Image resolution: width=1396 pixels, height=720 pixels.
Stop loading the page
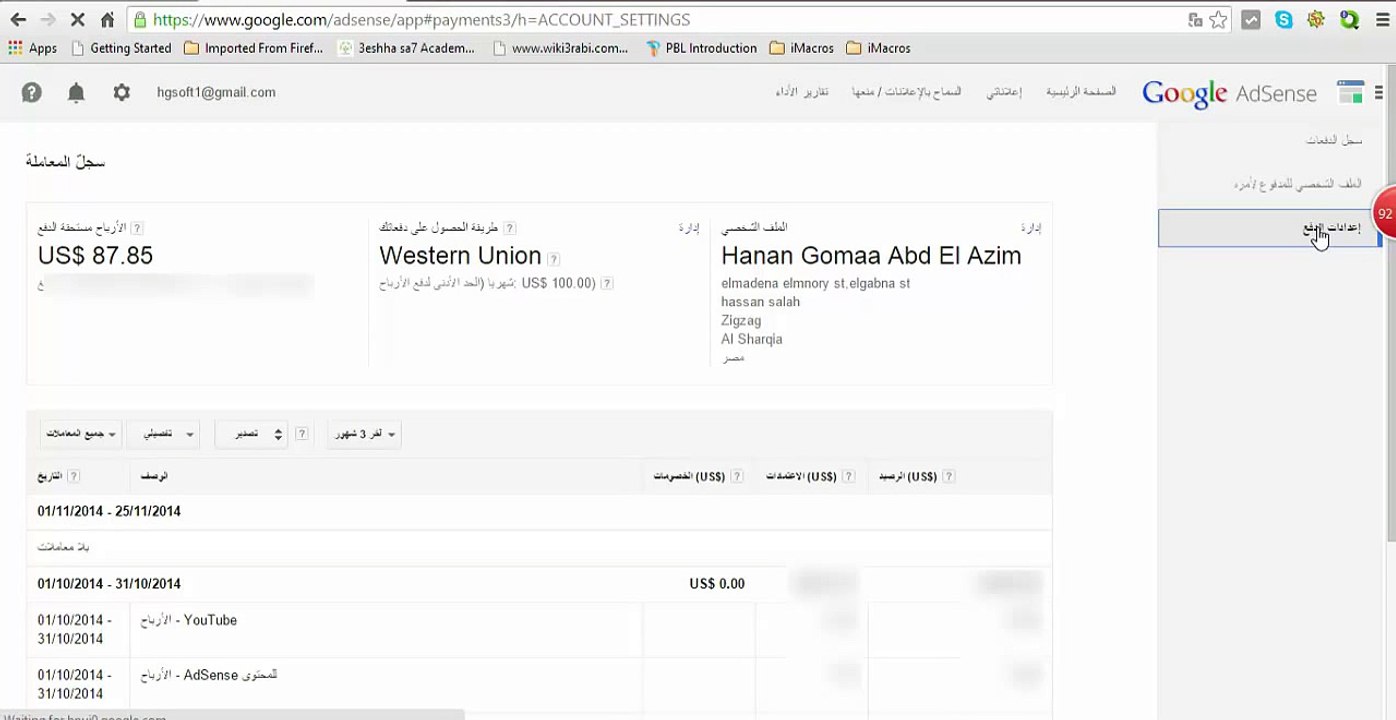pos(77,20)
